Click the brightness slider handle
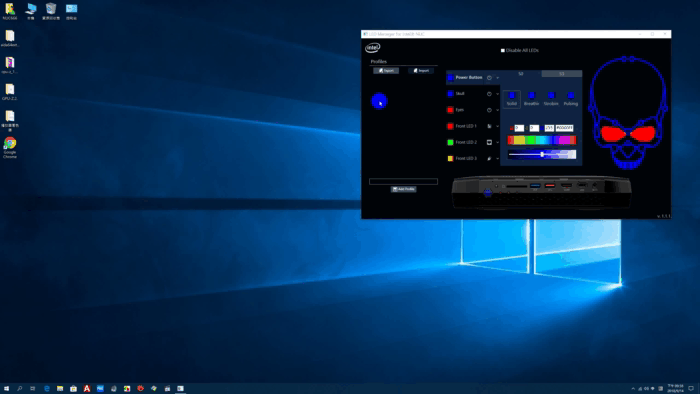This screenshot has height=394, width=700. tap(542, 154)
